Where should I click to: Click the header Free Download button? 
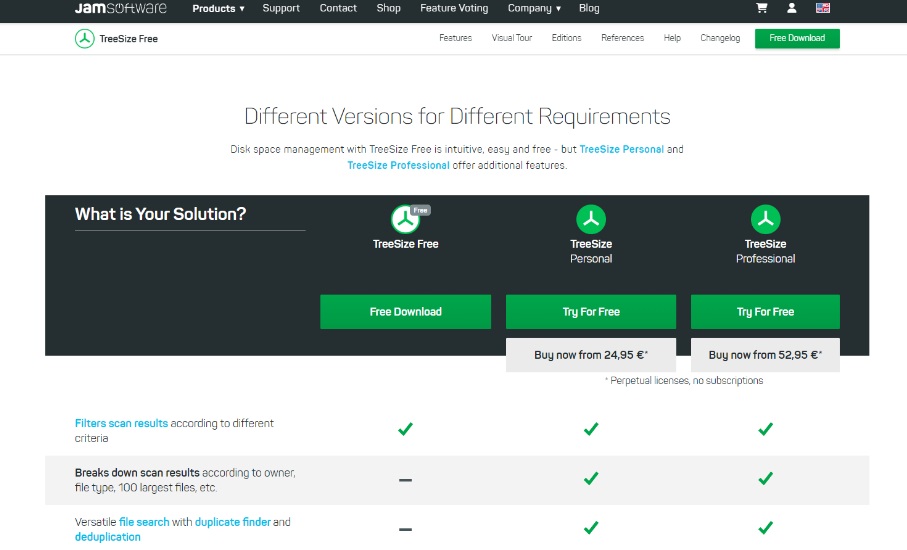(797, 38)
